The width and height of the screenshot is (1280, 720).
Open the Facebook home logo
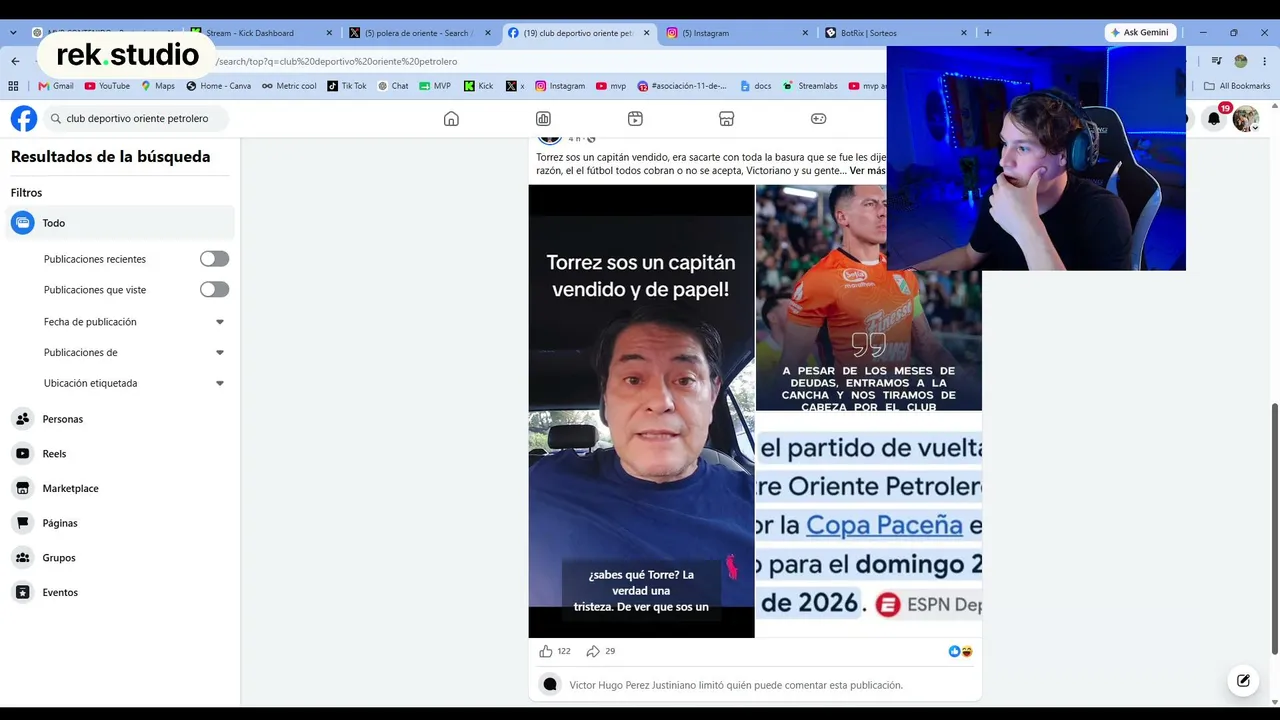[24, 118]
